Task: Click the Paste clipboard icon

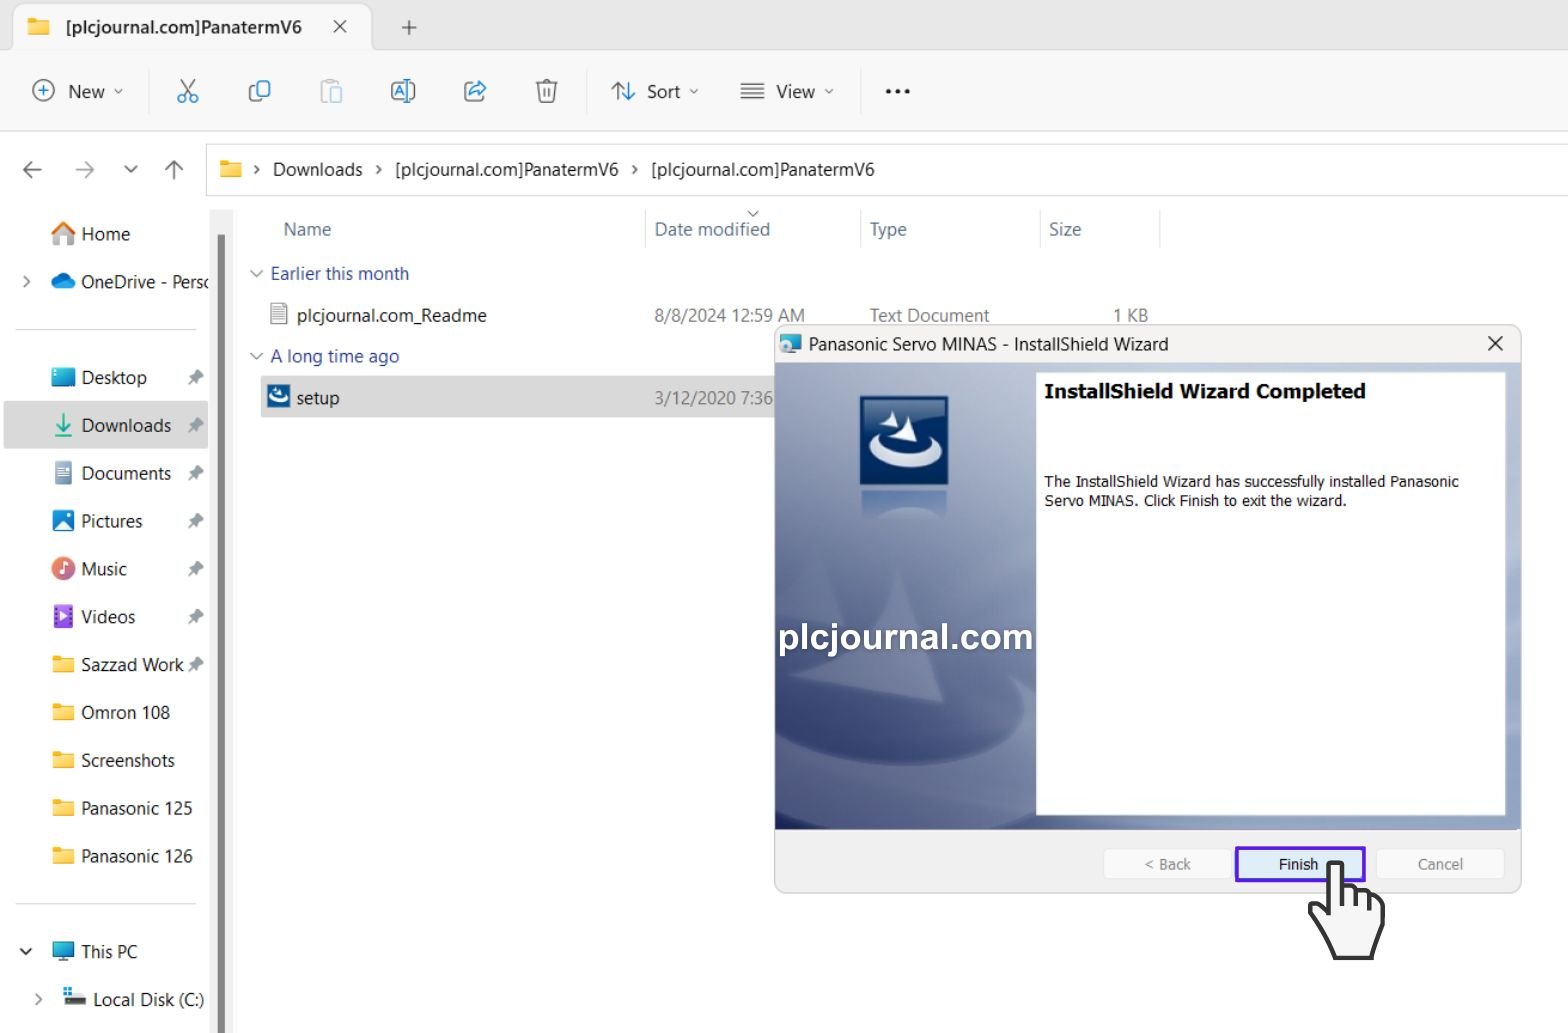Action: [x=331, y=91]
